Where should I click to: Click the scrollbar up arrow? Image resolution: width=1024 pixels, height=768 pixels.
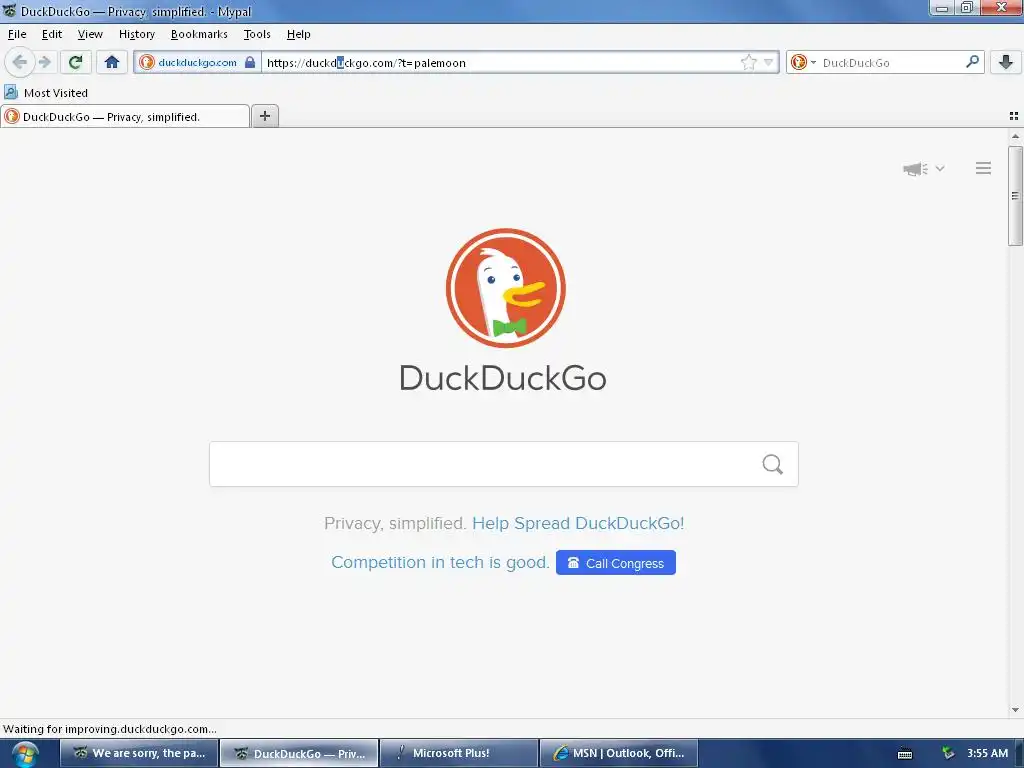tap(1015, 136)
